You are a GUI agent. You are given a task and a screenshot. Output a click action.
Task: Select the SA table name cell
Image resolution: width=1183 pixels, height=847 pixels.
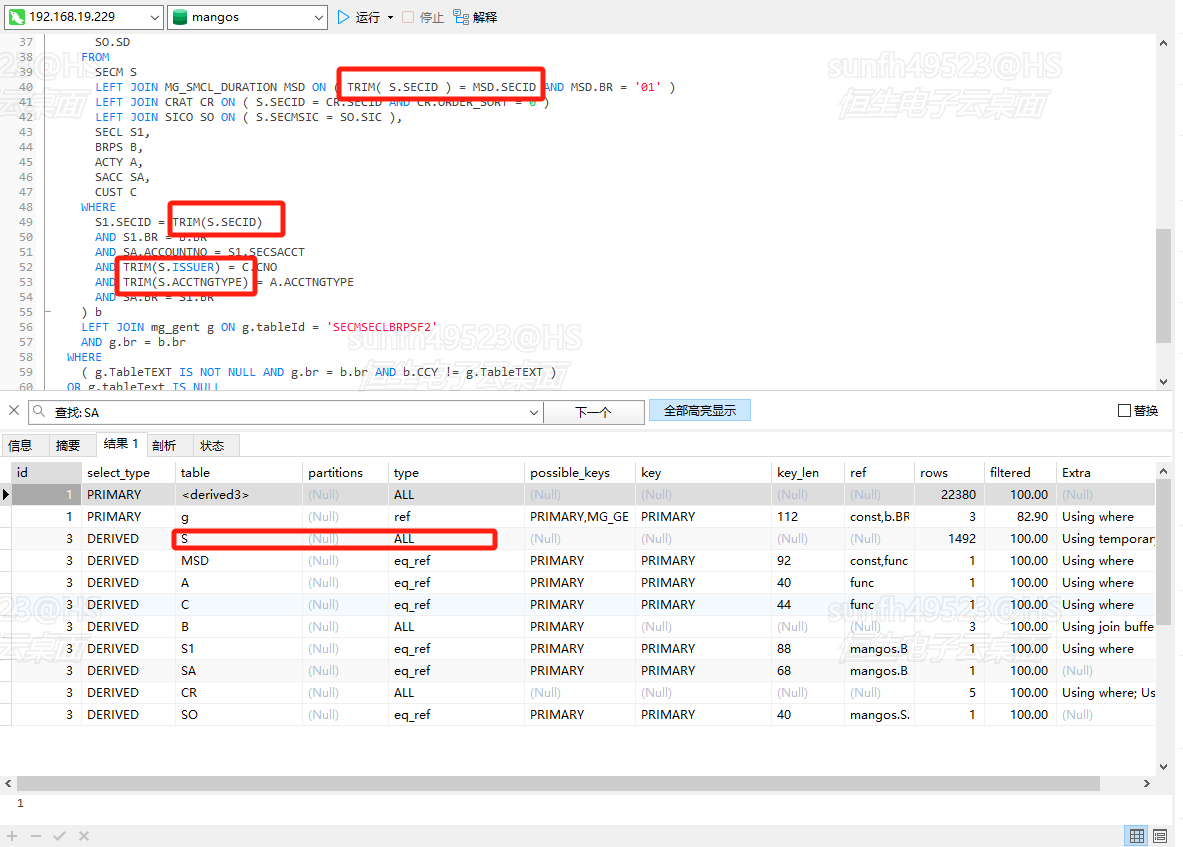pos(239,671)
